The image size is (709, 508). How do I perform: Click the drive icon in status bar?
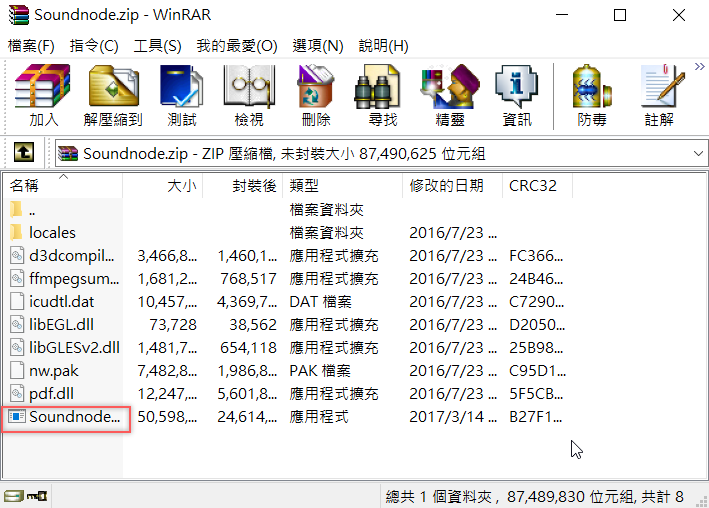(x=14, y=496)
